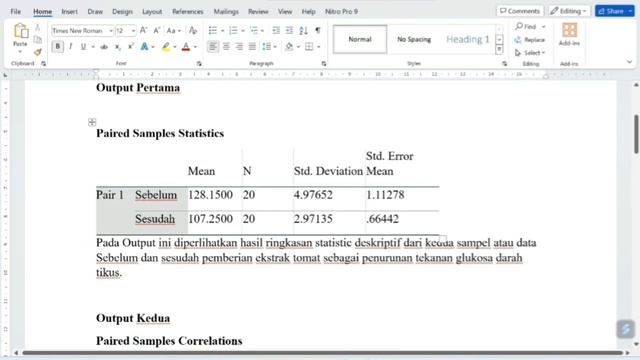Collapse the ribbon with chevron
This screenshot has width=640, height=360.
[629, 62]
